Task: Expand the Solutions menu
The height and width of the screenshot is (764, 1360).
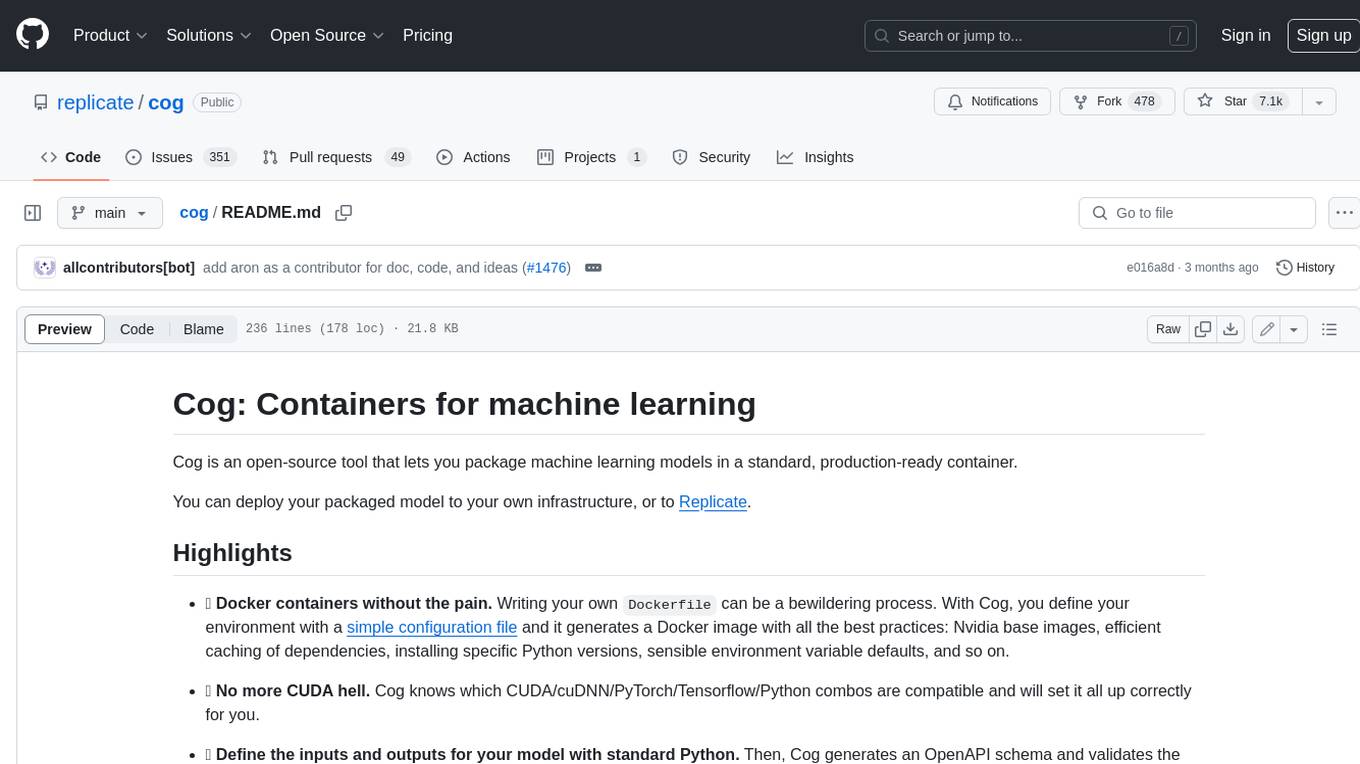Action: tap(209, 35)
